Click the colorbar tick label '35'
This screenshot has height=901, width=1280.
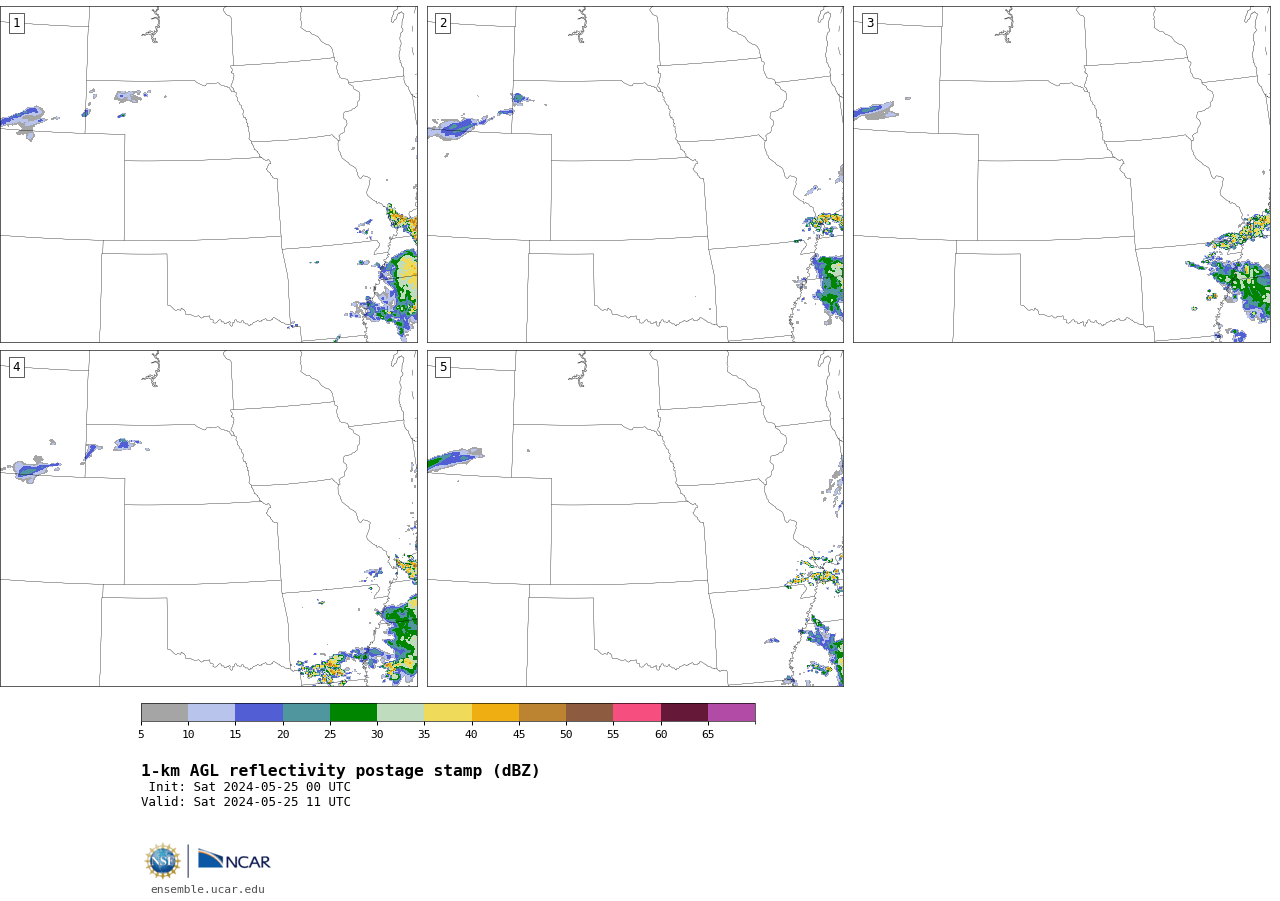pyautogui.click(x=424, y=735)
